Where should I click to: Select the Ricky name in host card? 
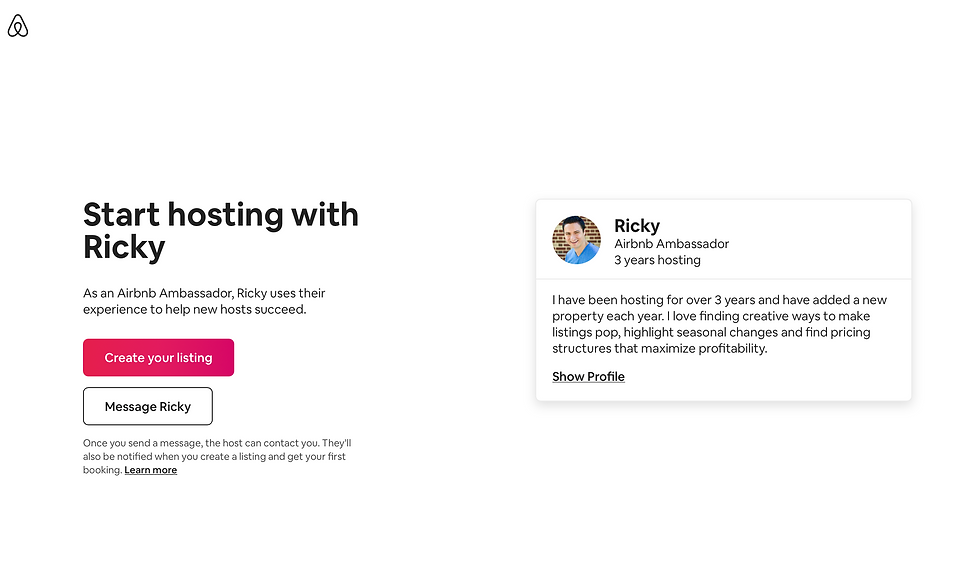(x=637, y=226)
